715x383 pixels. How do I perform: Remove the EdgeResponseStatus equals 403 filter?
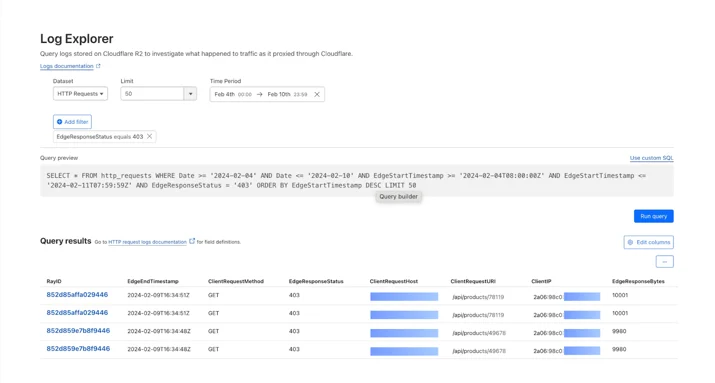click(149, 136)
